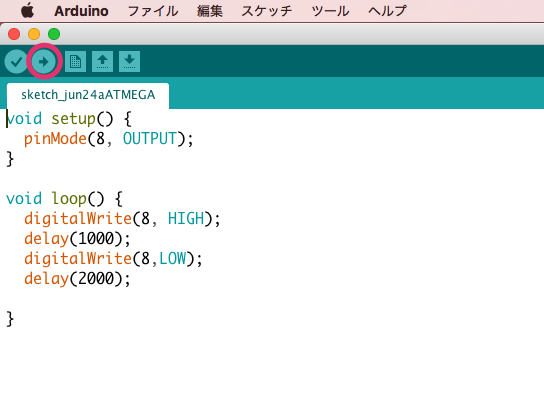This screenshot has height=417, width=544.
Task: Open the ファイル menu
Action: 153,11
